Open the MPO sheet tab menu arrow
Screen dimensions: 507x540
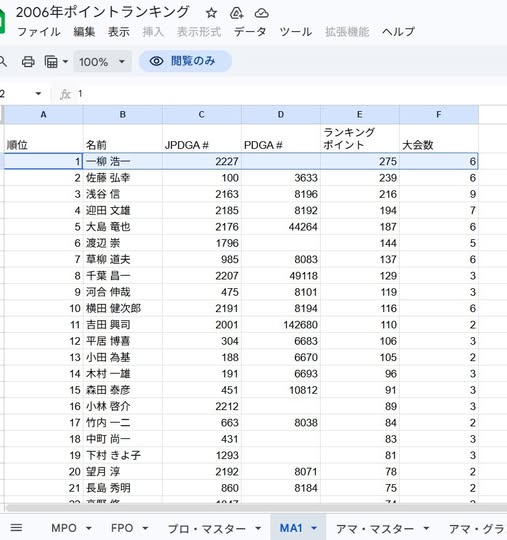[x=89, y=528]
